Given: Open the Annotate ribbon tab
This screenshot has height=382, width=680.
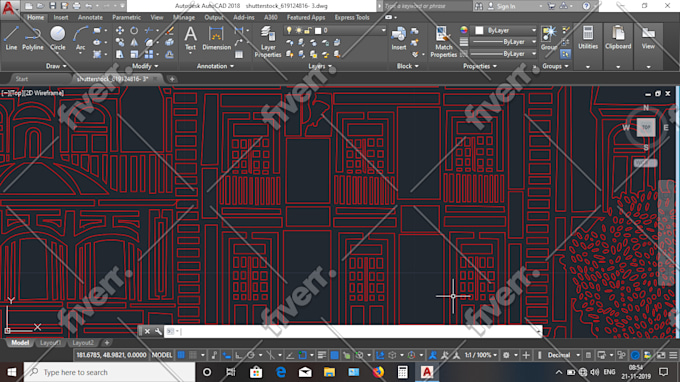Looking at the screenshot, I should pos(90,17).
